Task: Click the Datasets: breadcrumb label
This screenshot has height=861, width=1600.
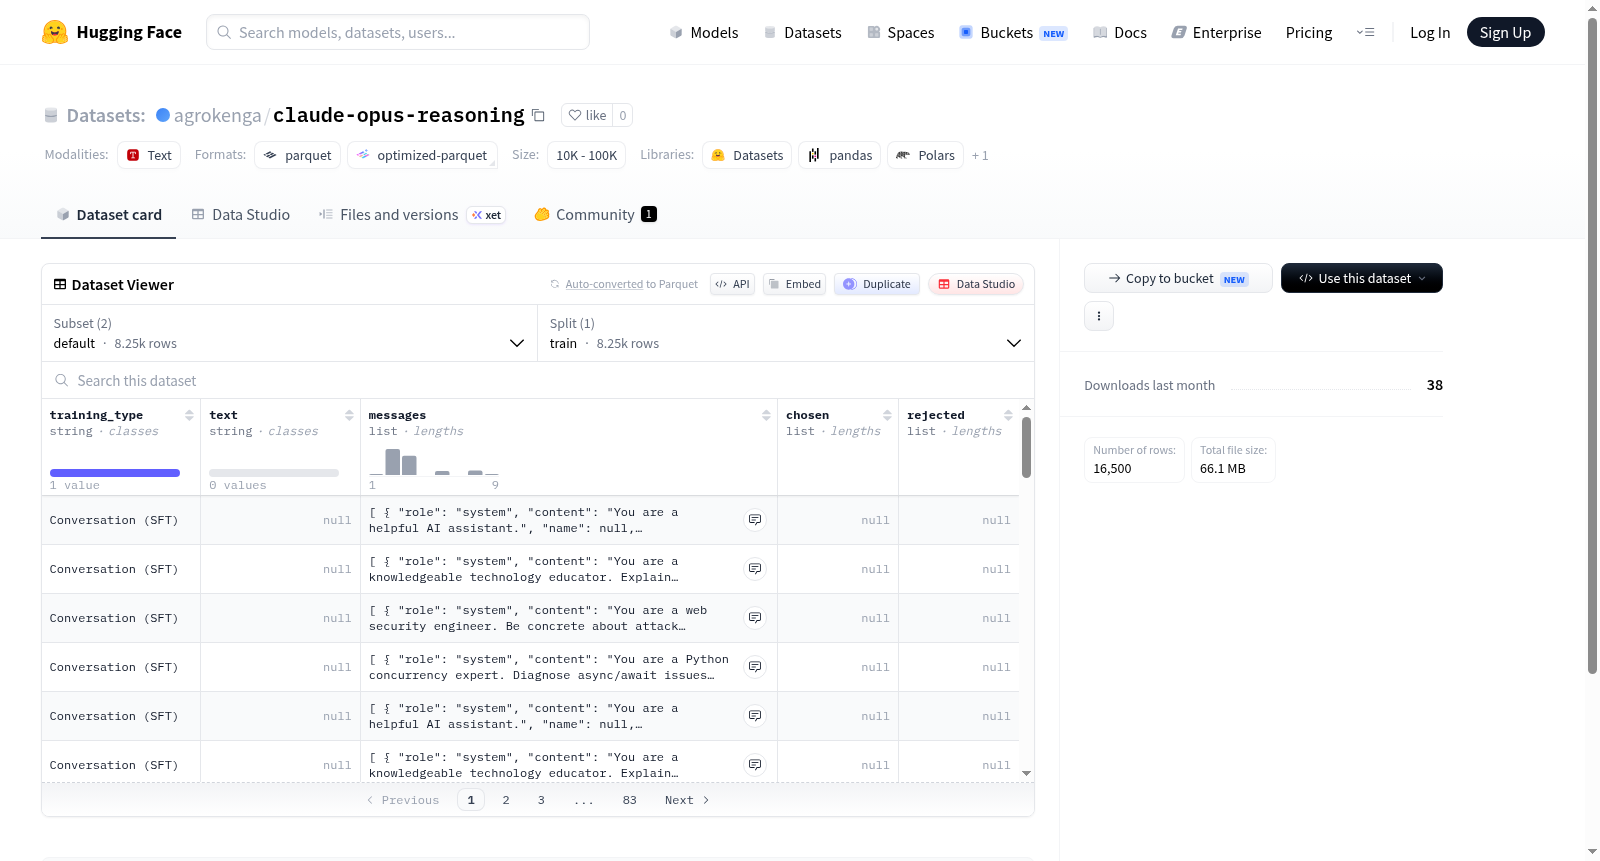Action: click(x=106, y=115)
